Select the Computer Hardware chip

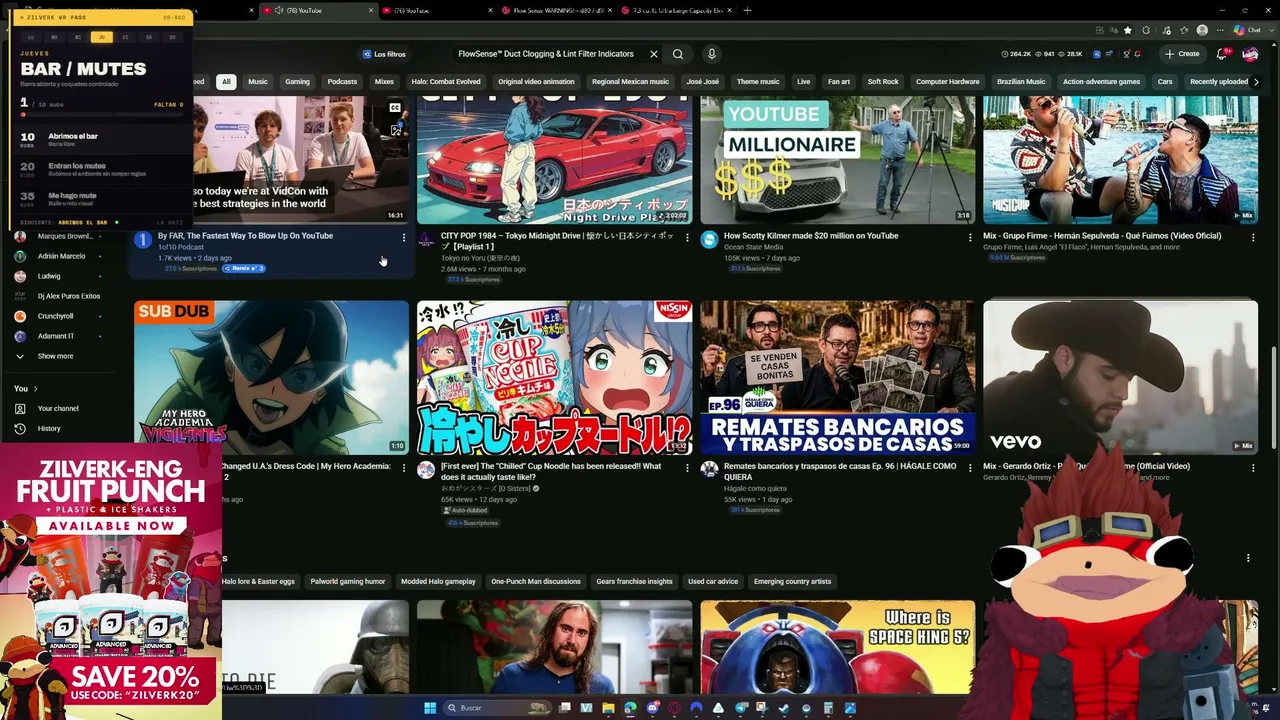(x=948, y=82)
